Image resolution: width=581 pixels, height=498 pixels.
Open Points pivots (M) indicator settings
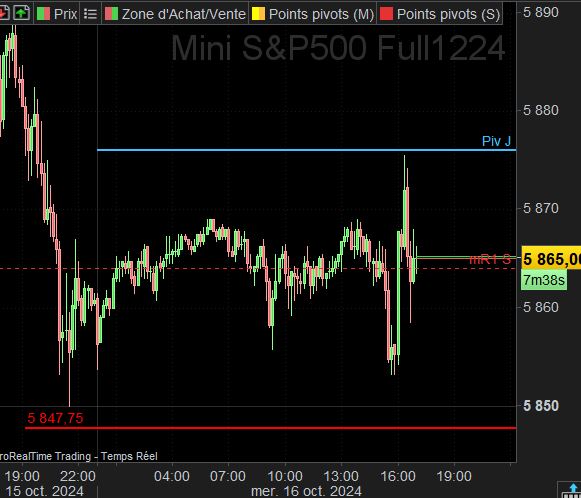point(321,14)
